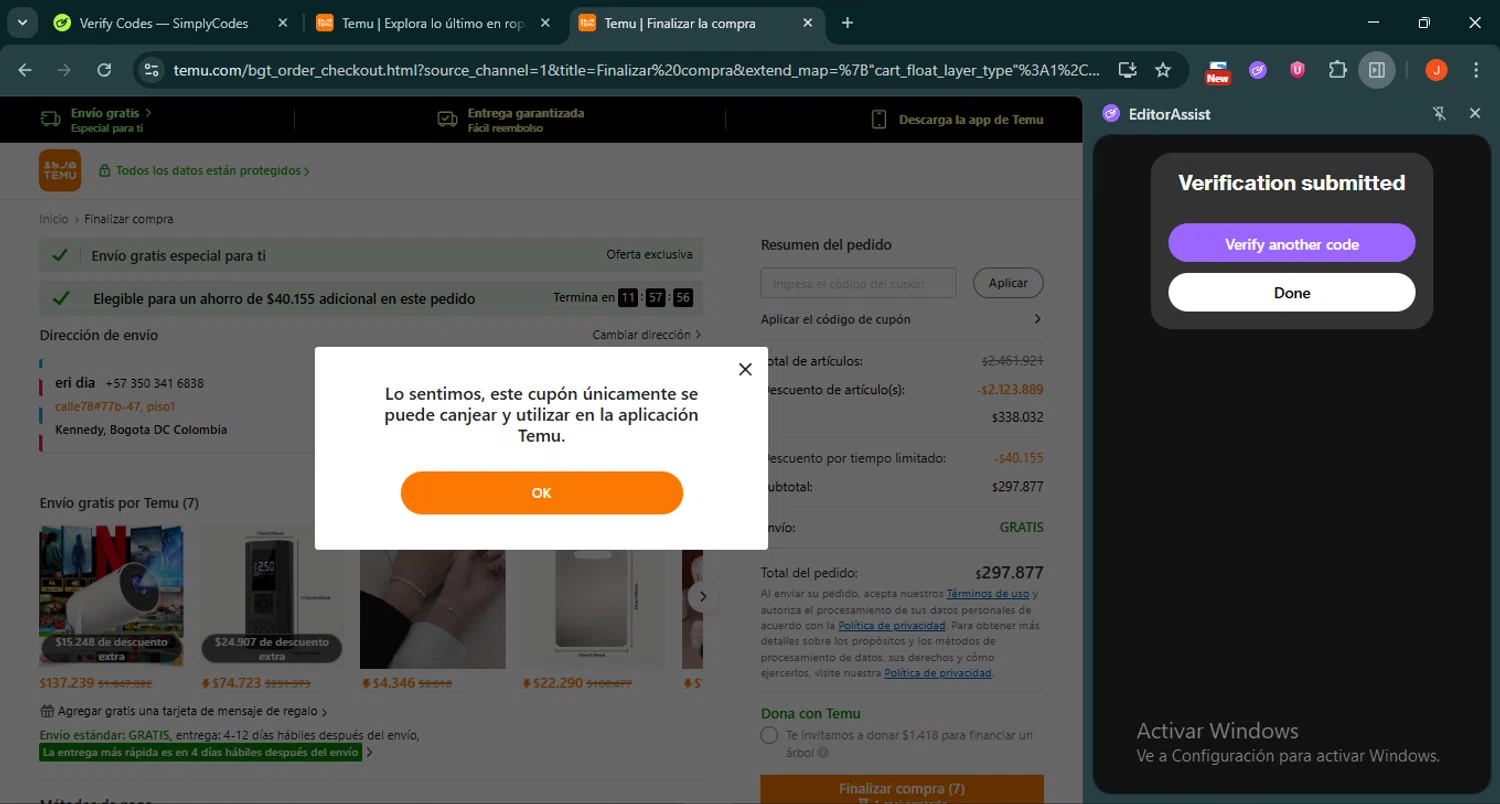Open the last Política de privacidad link
The image size is (1500, 804).
938,673
